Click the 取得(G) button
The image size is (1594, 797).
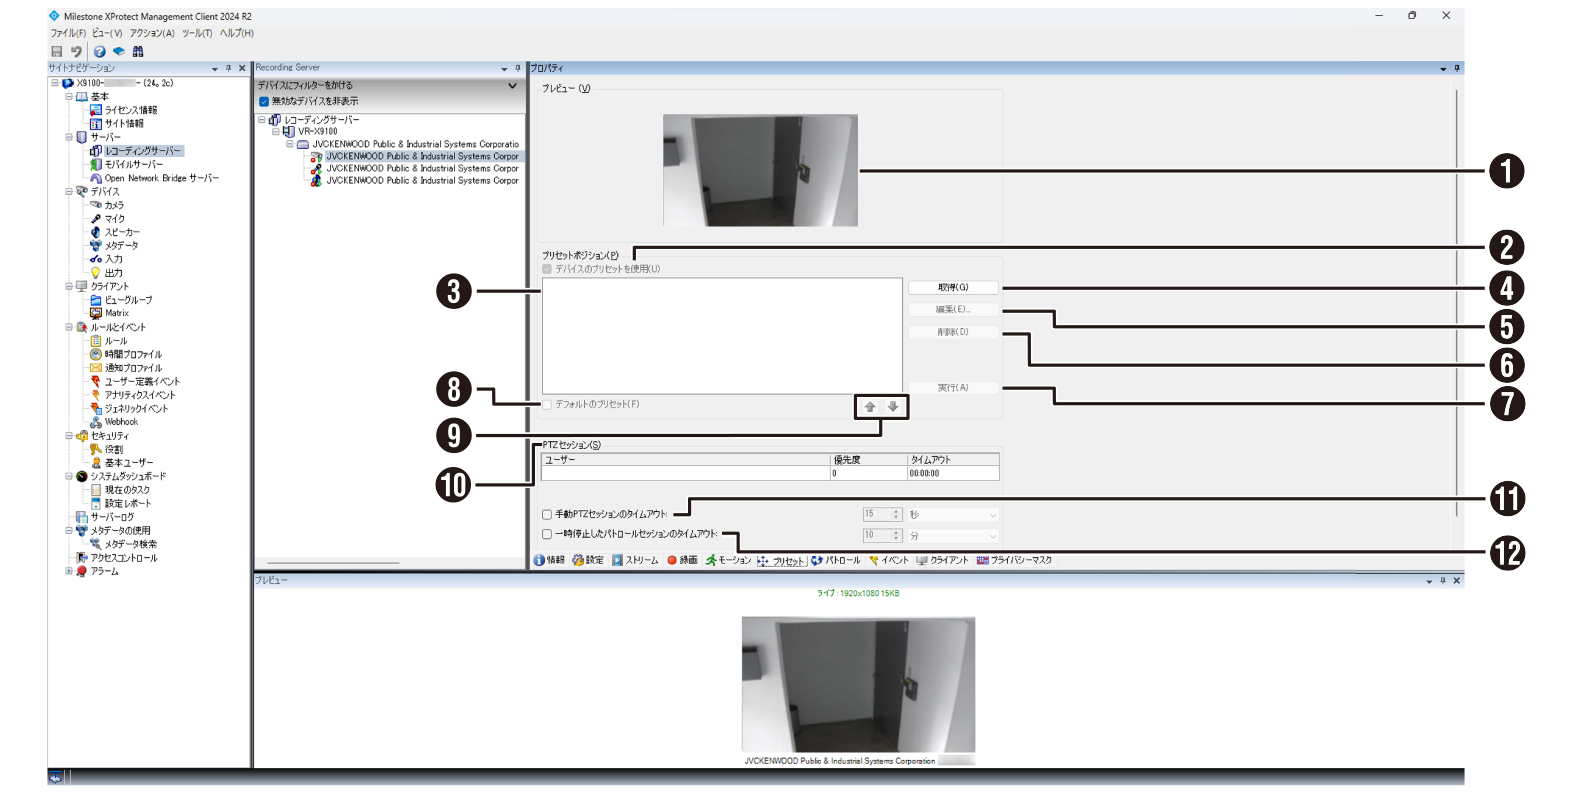click(953, 288)
